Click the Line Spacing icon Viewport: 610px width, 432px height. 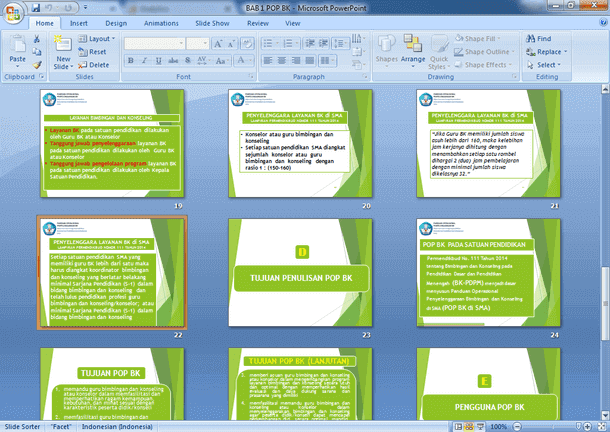click(x=338, y=43)
